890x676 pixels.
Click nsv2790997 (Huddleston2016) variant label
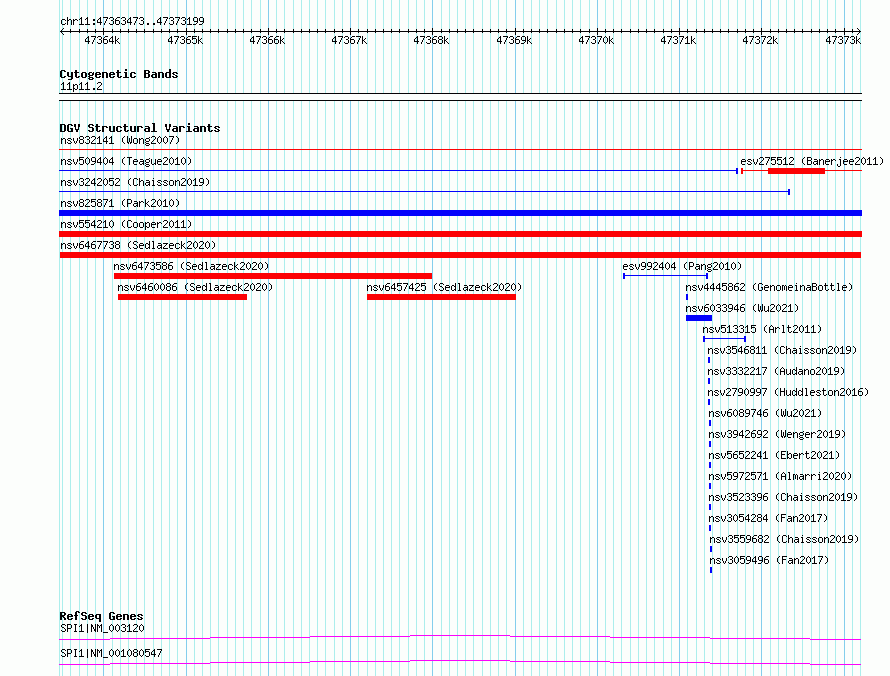(x=788, y=392)
